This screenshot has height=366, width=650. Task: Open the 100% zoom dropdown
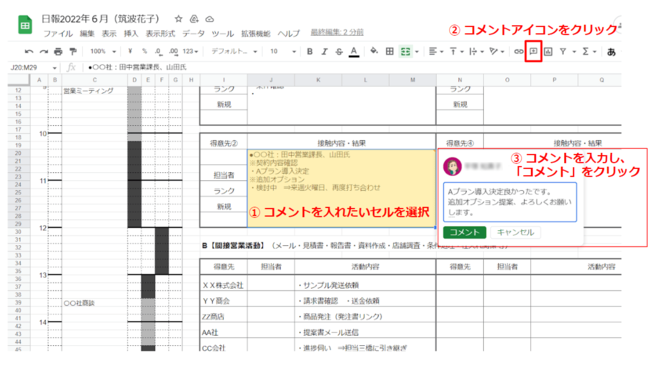point(103,51)
